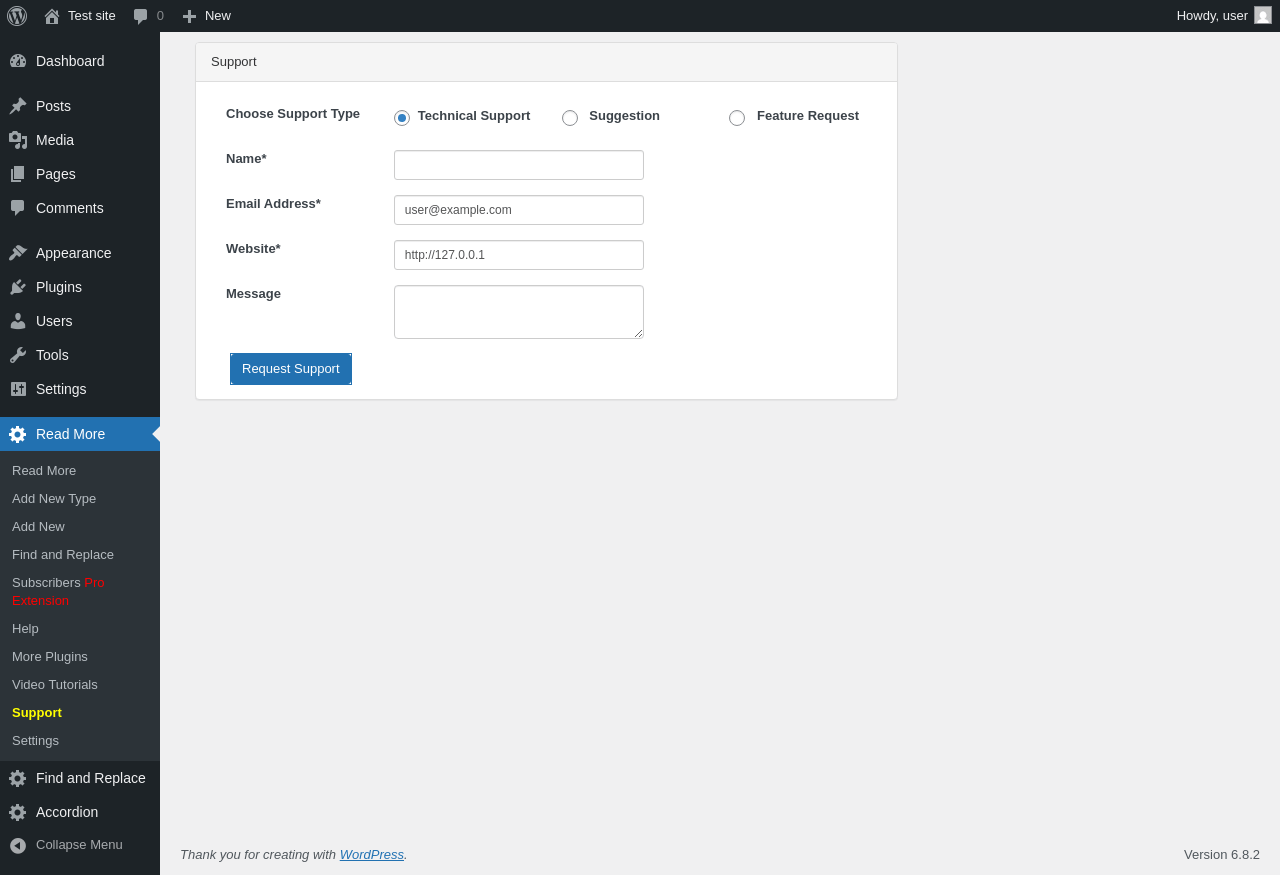
Task: Open the comments bubble icon in admin bar
Action: (141, 16)
